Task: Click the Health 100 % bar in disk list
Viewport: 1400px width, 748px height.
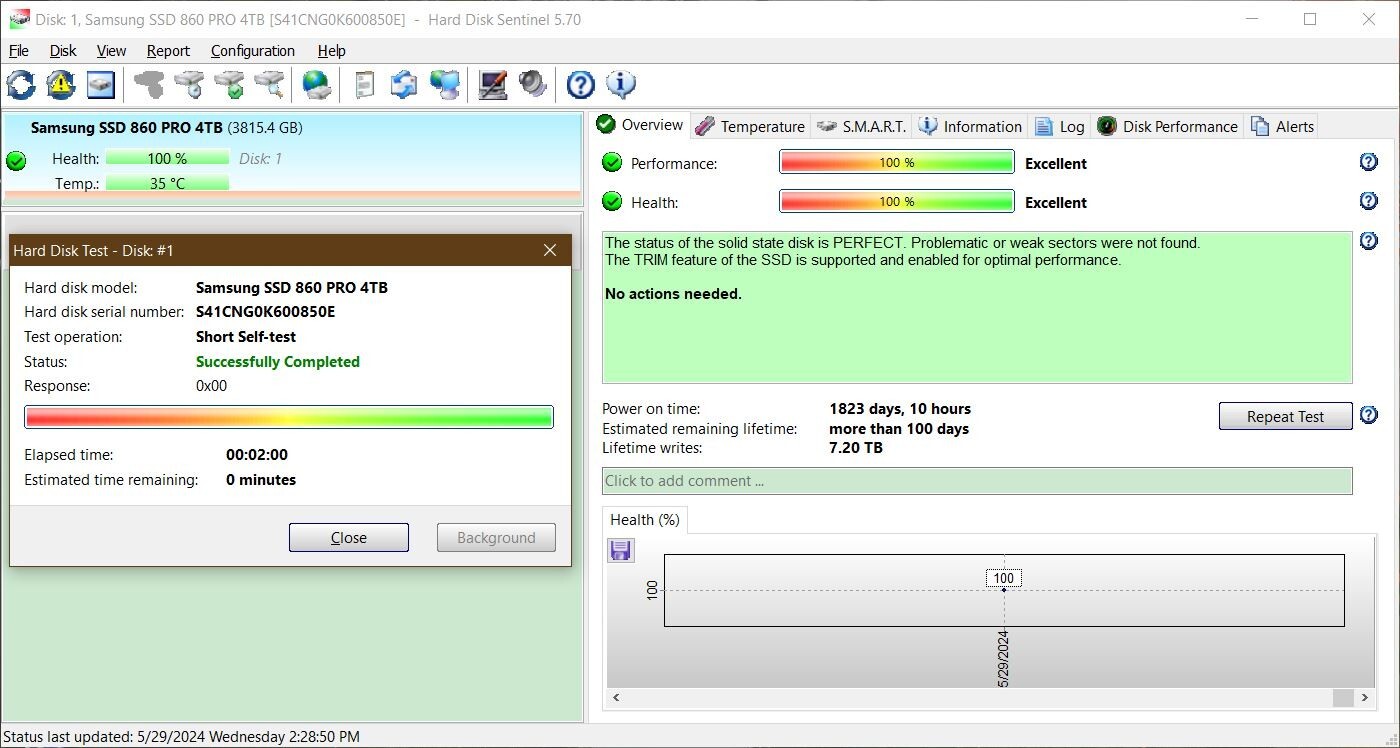Action: 167,158
